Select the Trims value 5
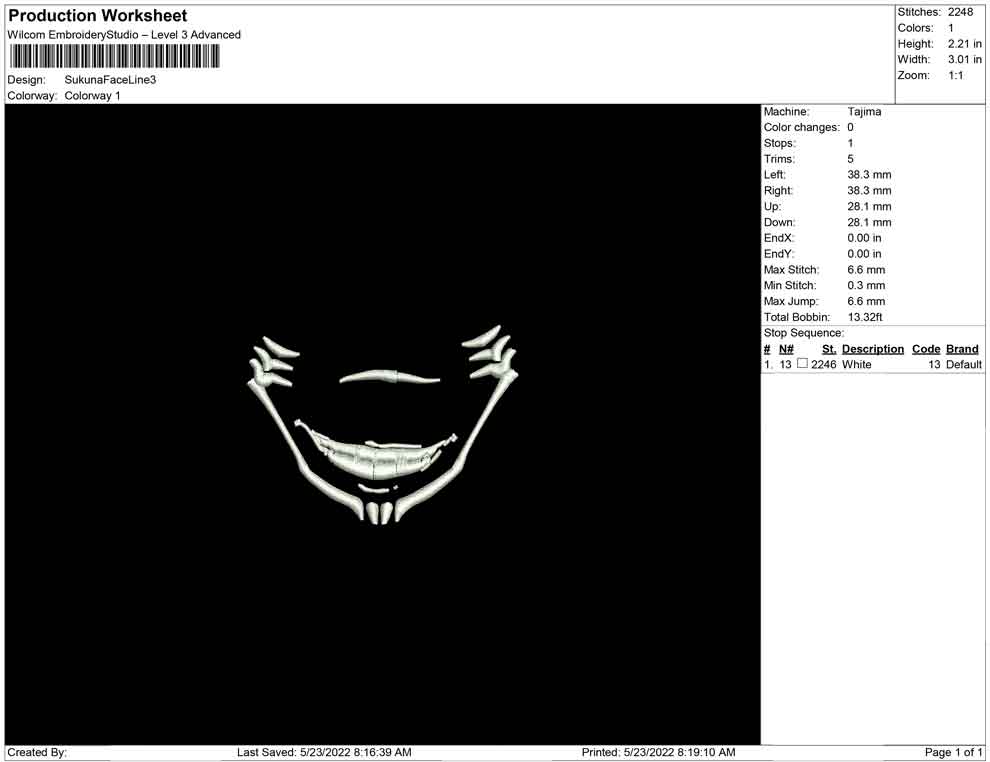The width and height of the screenshot is (990, 762). point(850,159)
